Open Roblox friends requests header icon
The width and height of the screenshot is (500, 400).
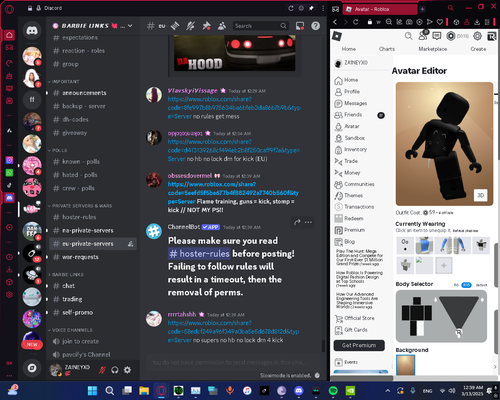(423, 35)
